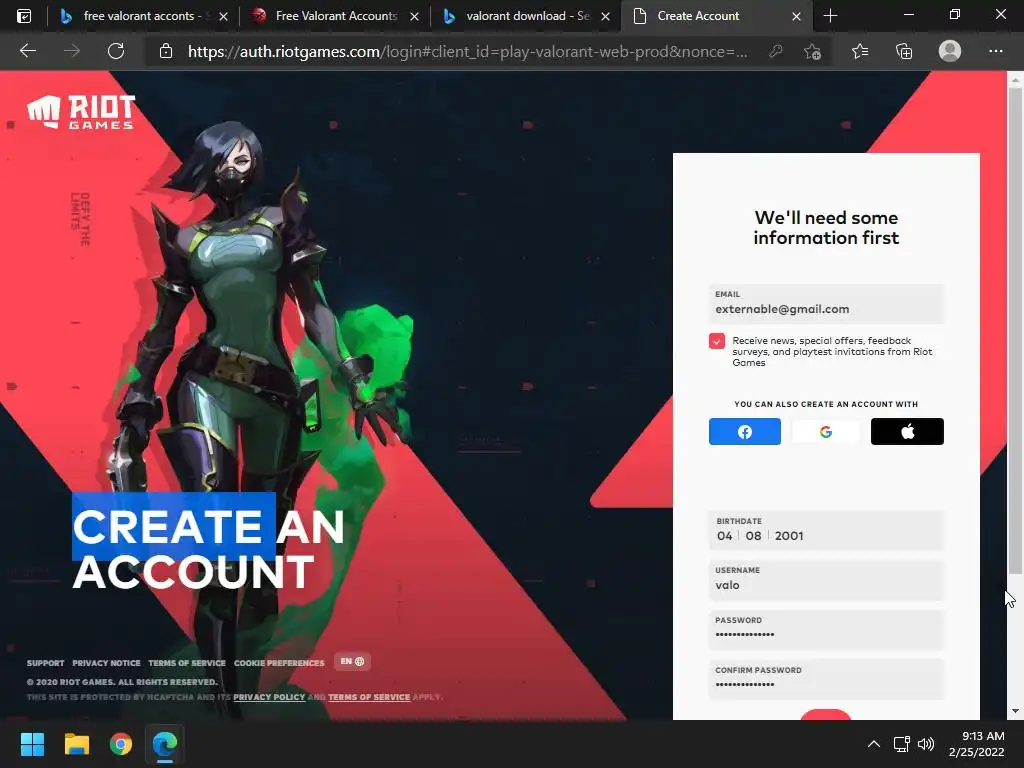Open the volume tray icon
Screen dimensions: 1024x768
tap(926, 744)
